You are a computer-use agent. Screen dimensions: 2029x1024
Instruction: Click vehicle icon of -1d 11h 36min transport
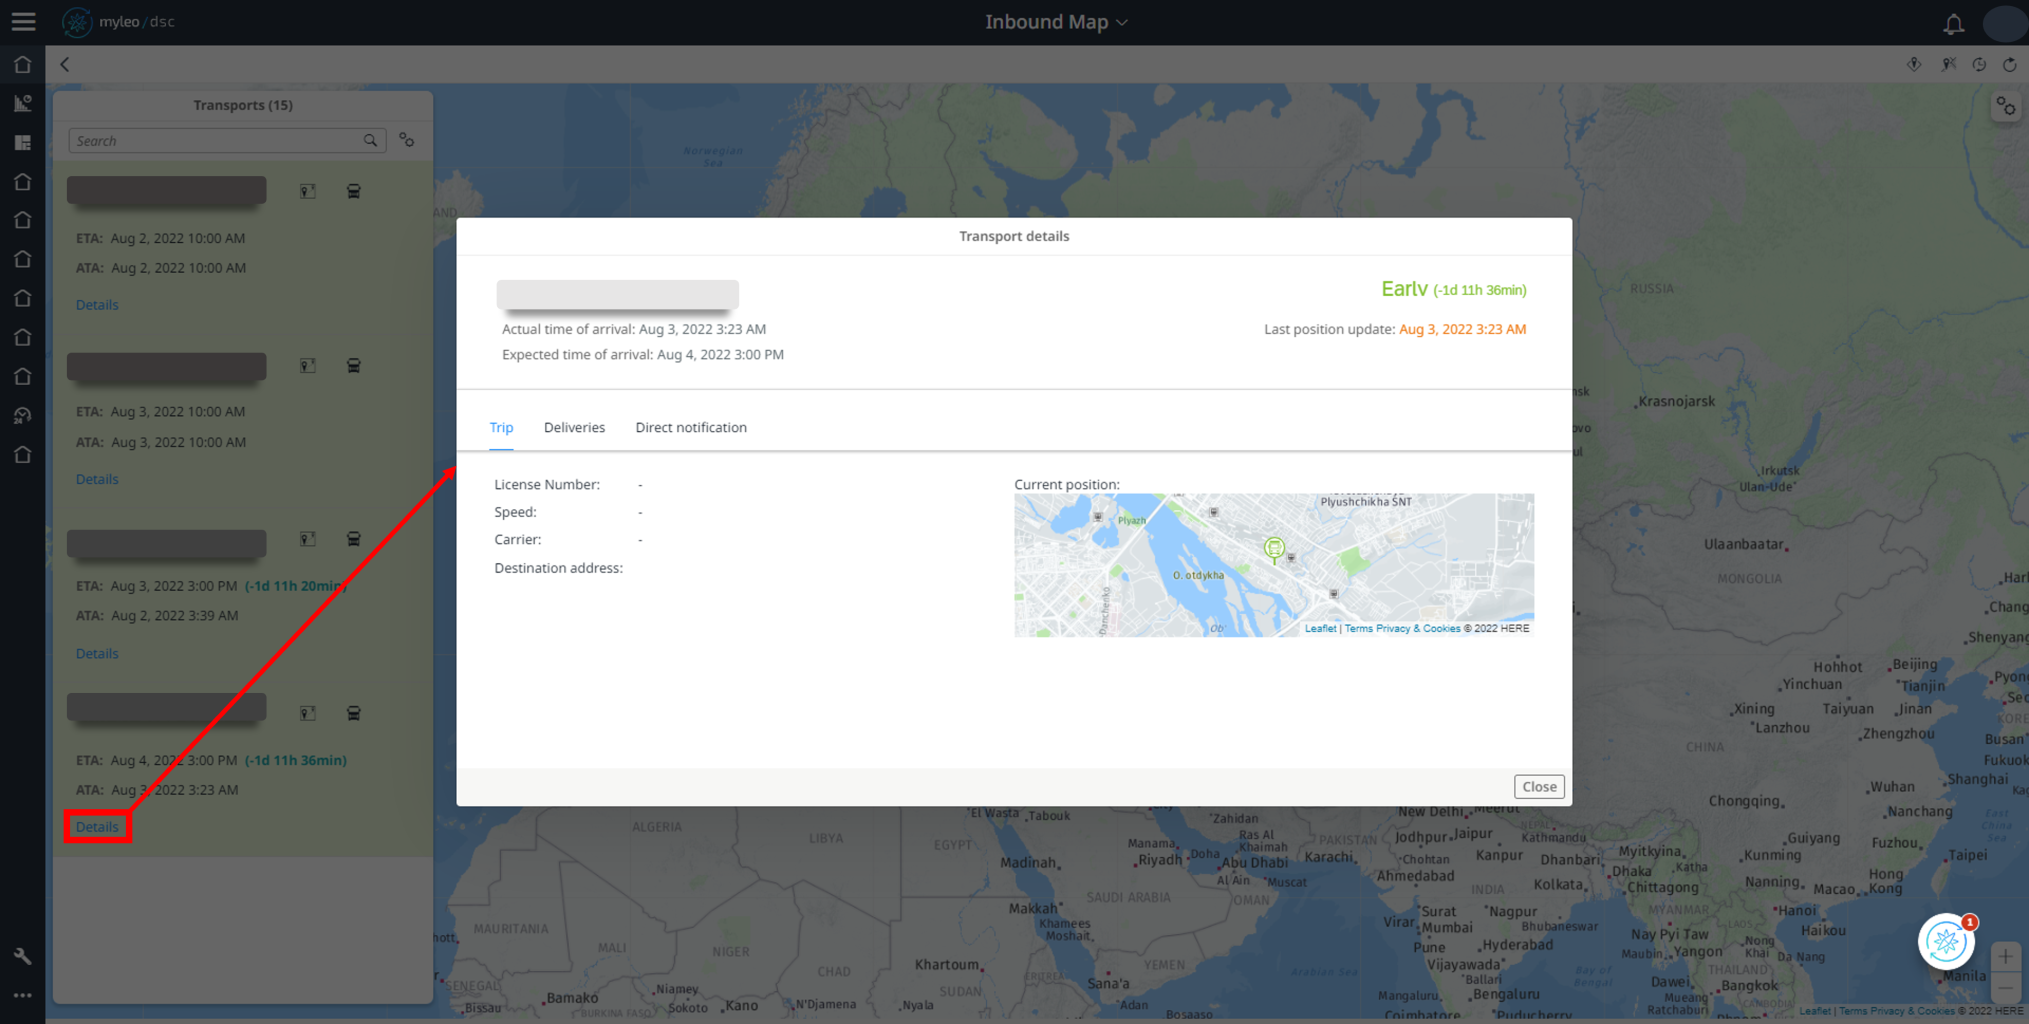click(x=354, y=713)
